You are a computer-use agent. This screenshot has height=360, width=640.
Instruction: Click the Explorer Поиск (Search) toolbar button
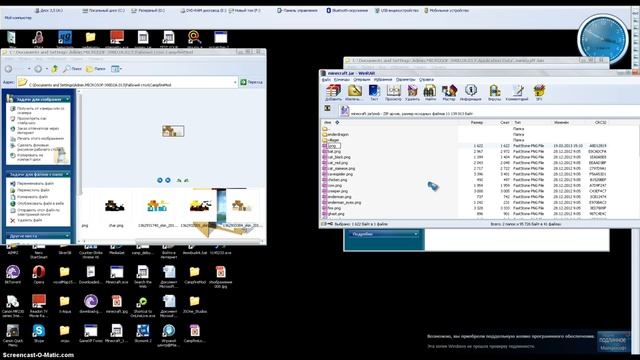pos(72,69)
